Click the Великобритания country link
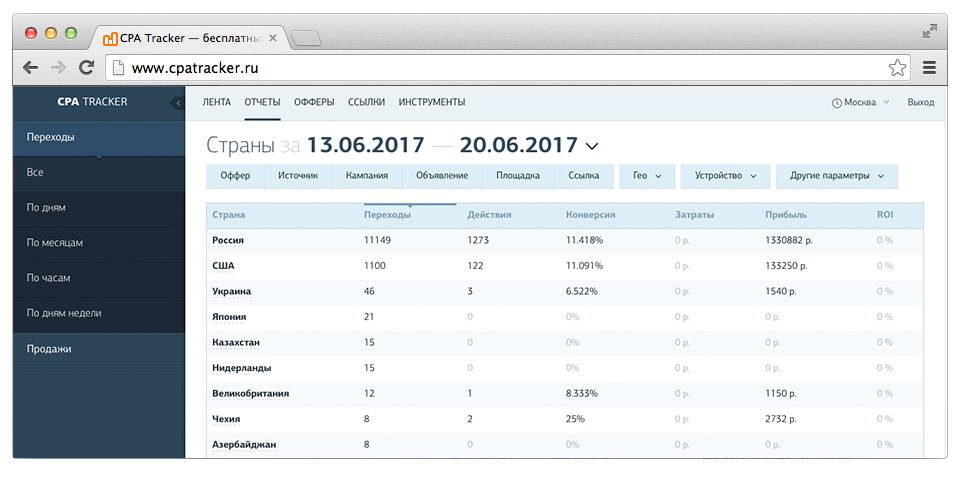This screenshot has width=960, height=486. tap(250, 394)
